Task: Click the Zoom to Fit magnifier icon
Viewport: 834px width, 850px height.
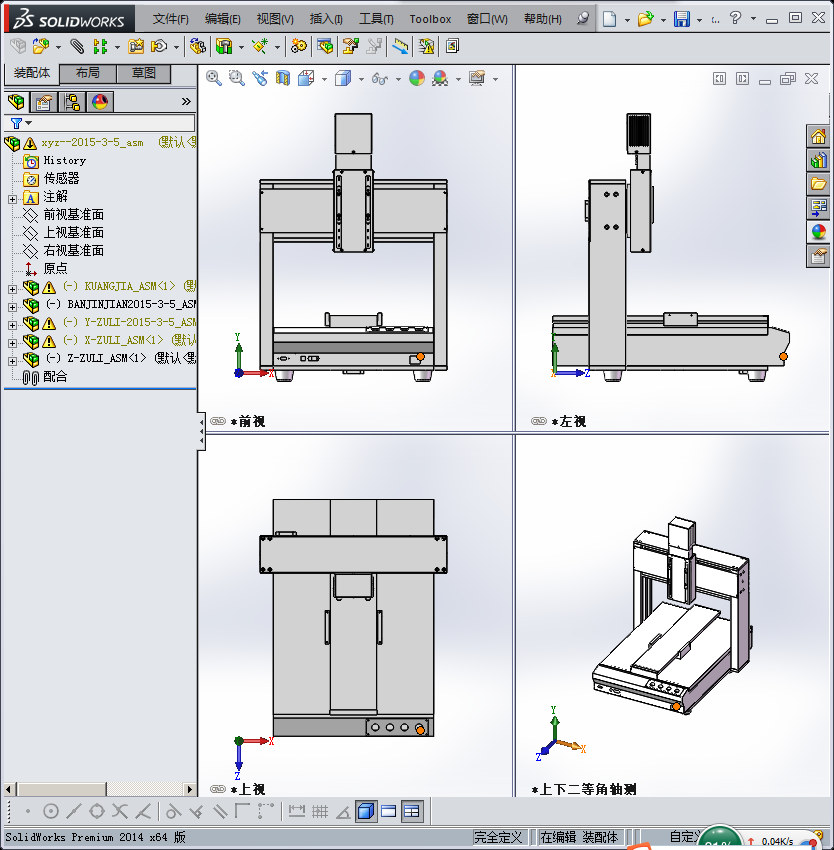Action: tap(214, 78)
